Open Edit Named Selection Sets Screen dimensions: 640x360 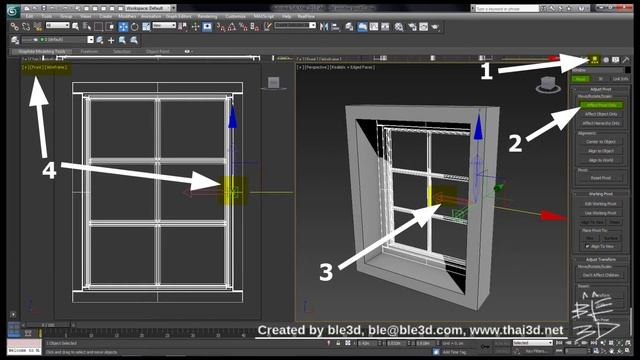pyautogui.click(x=268, y=27)
